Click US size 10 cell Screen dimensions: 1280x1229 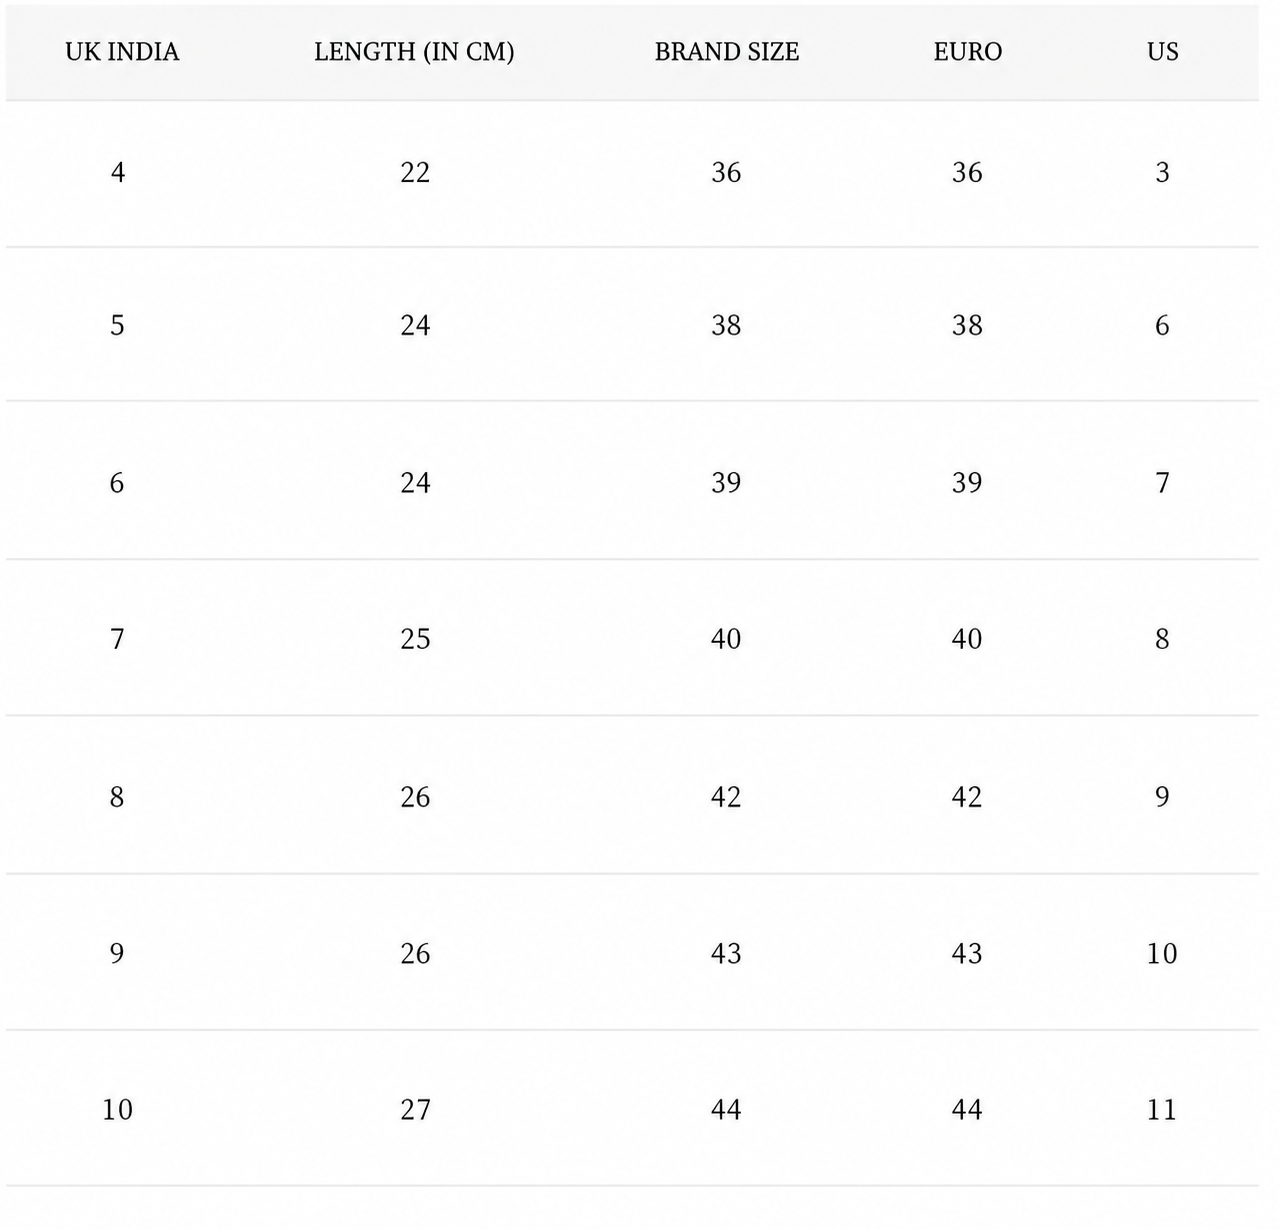tap(1162, 954)
